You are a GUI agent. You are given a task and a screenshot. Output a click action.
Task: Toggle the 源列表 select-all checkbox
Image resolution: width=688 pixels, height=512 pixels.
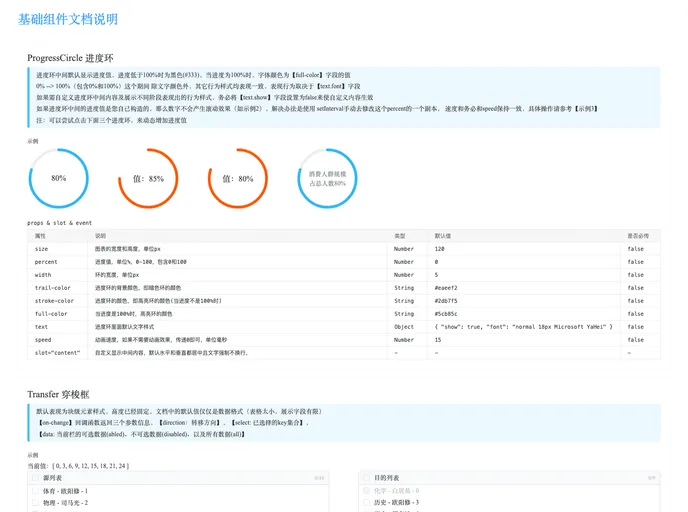pos(36,479)
